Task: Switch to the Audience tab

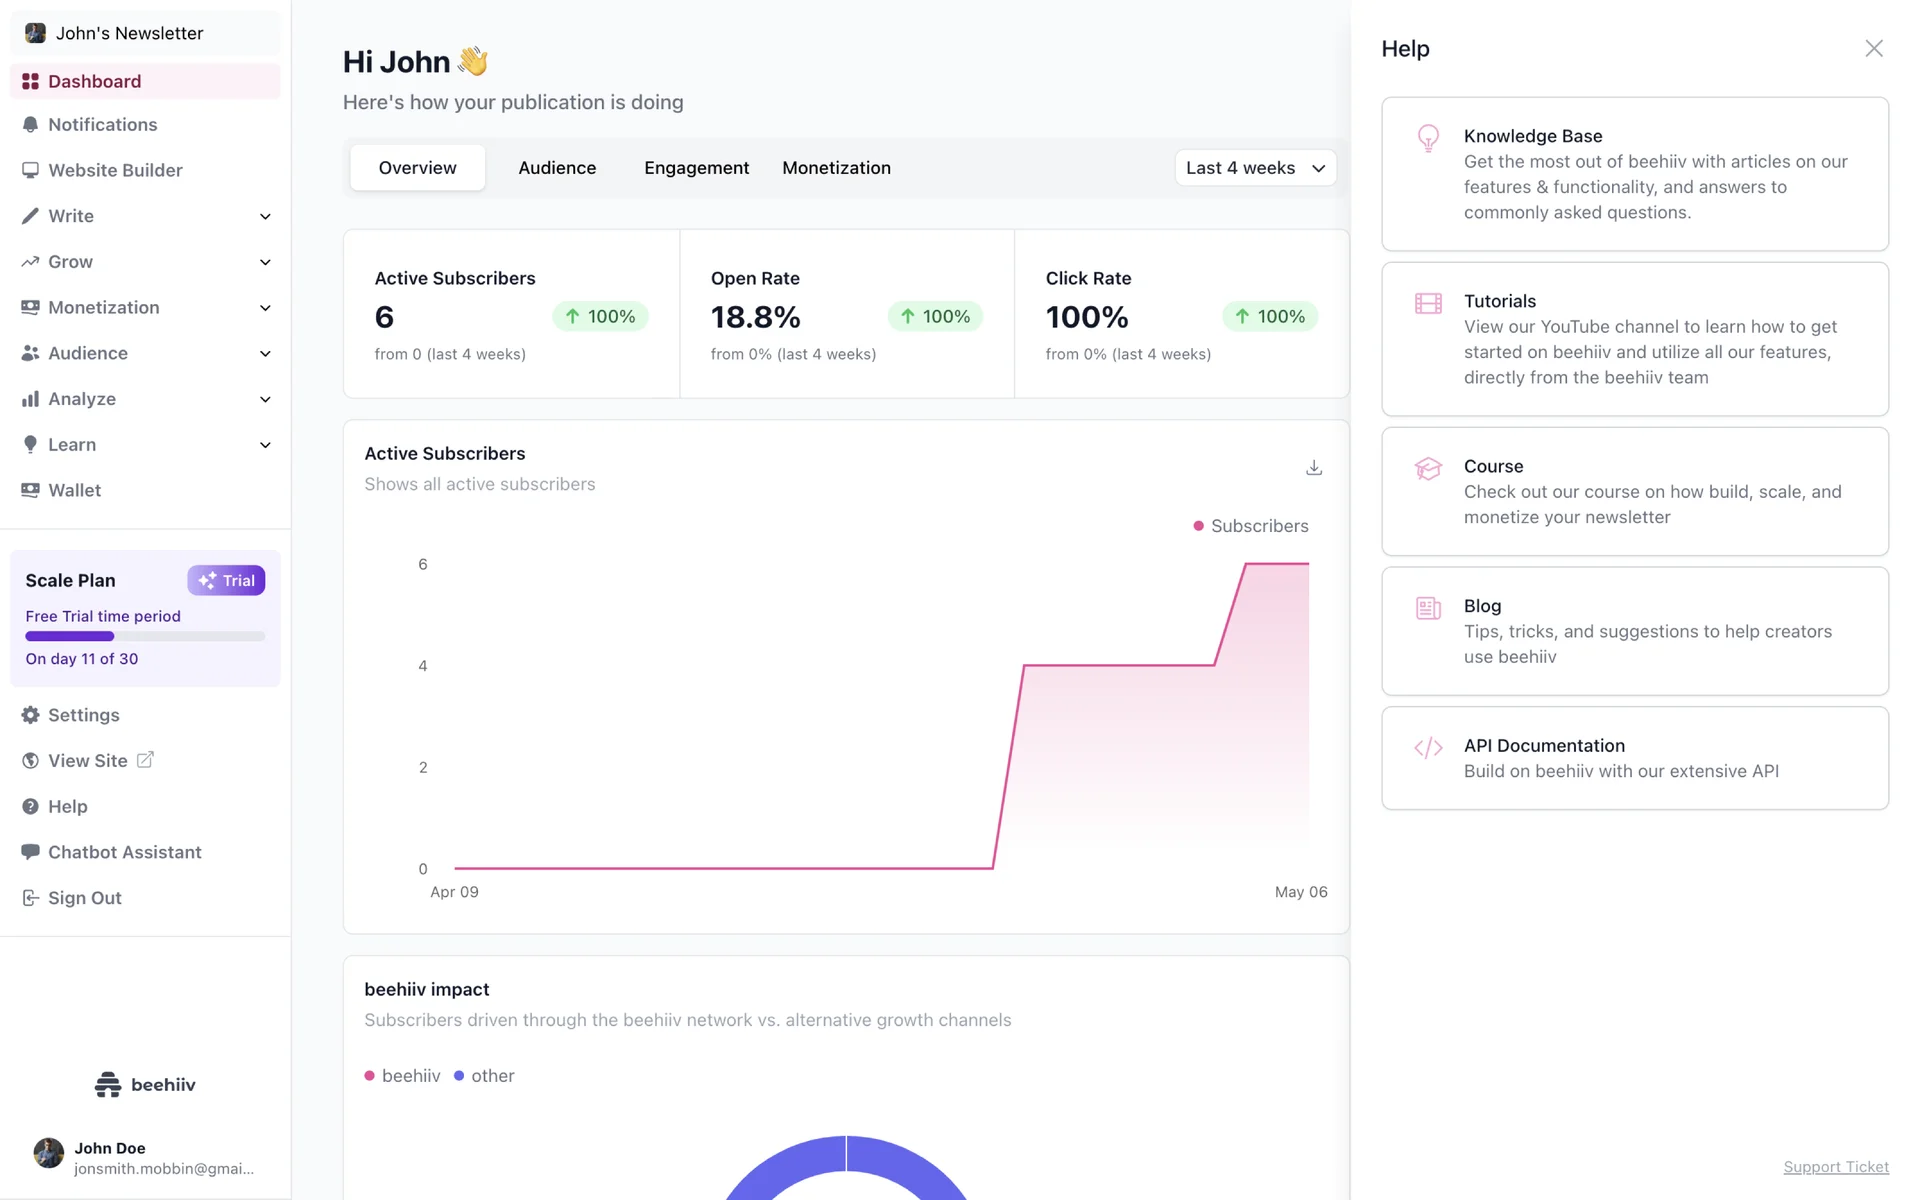Action: pyautogui.click(x=557, y=168)
